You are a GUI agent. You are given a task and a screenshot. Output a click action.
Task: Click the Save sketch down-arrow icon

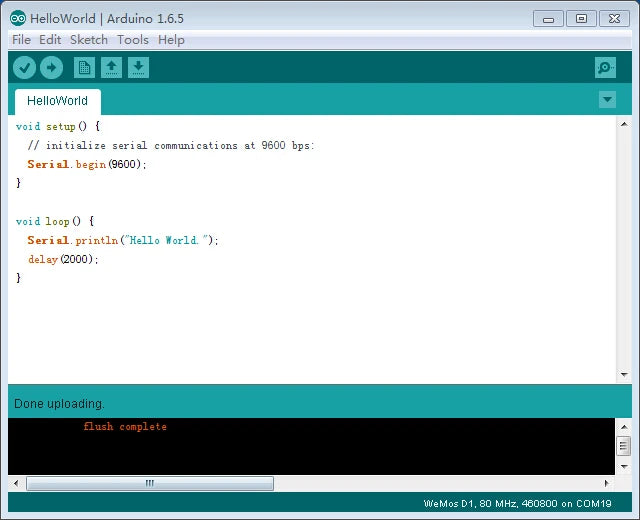pos(139,67)
